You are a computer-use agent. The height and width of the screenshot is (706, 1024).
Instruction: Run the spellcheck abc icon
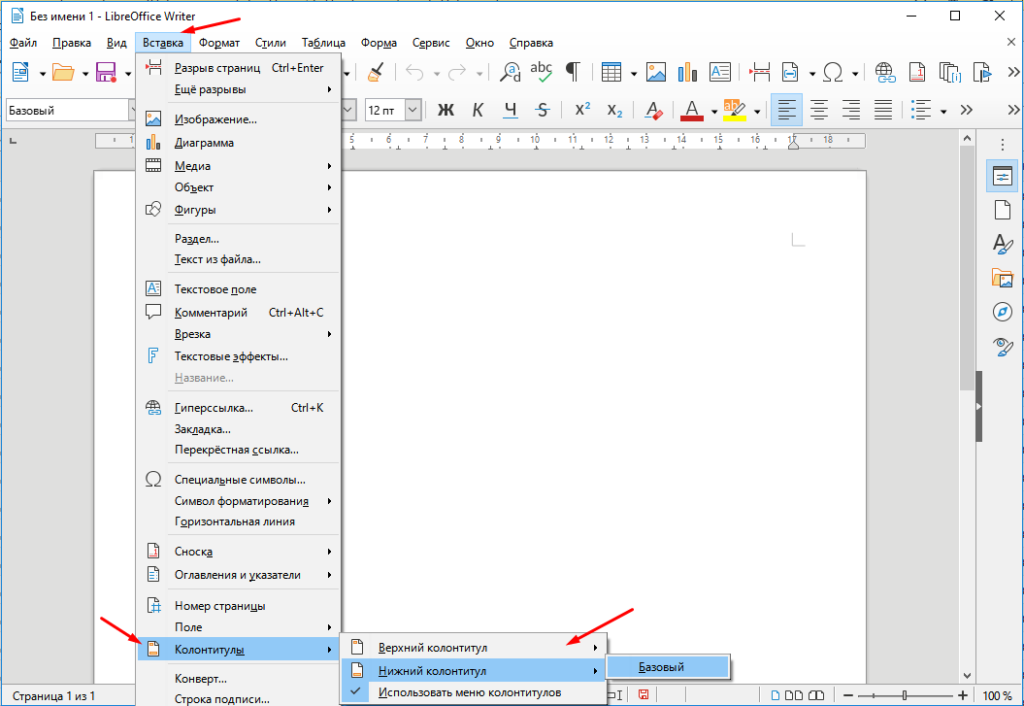(541, 72)
